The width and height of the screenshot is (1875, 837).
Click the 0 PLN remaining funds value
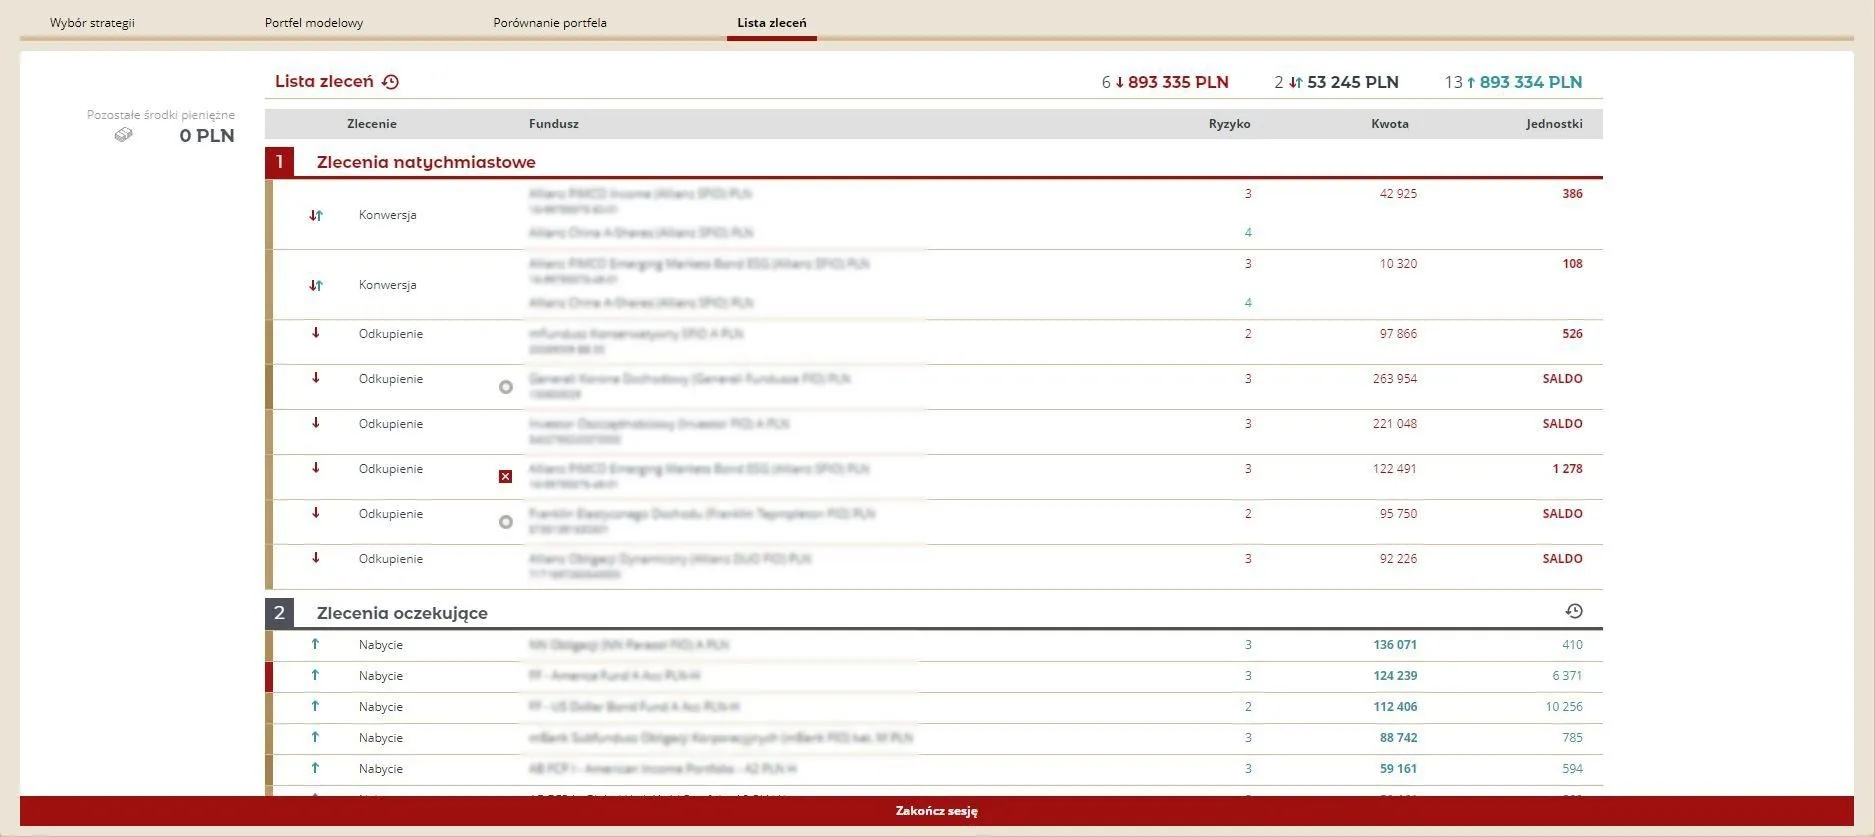coord(207,136)
